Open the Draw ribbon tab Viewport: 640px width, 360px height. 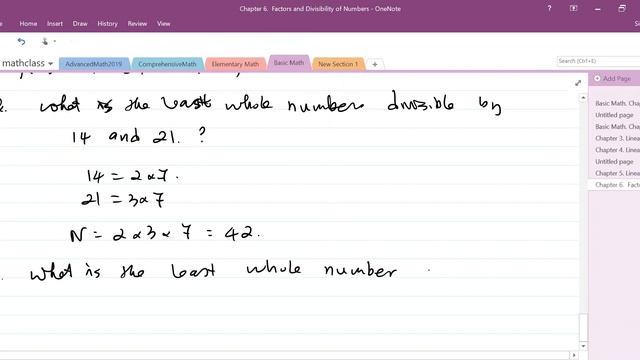tap(80, 24)
